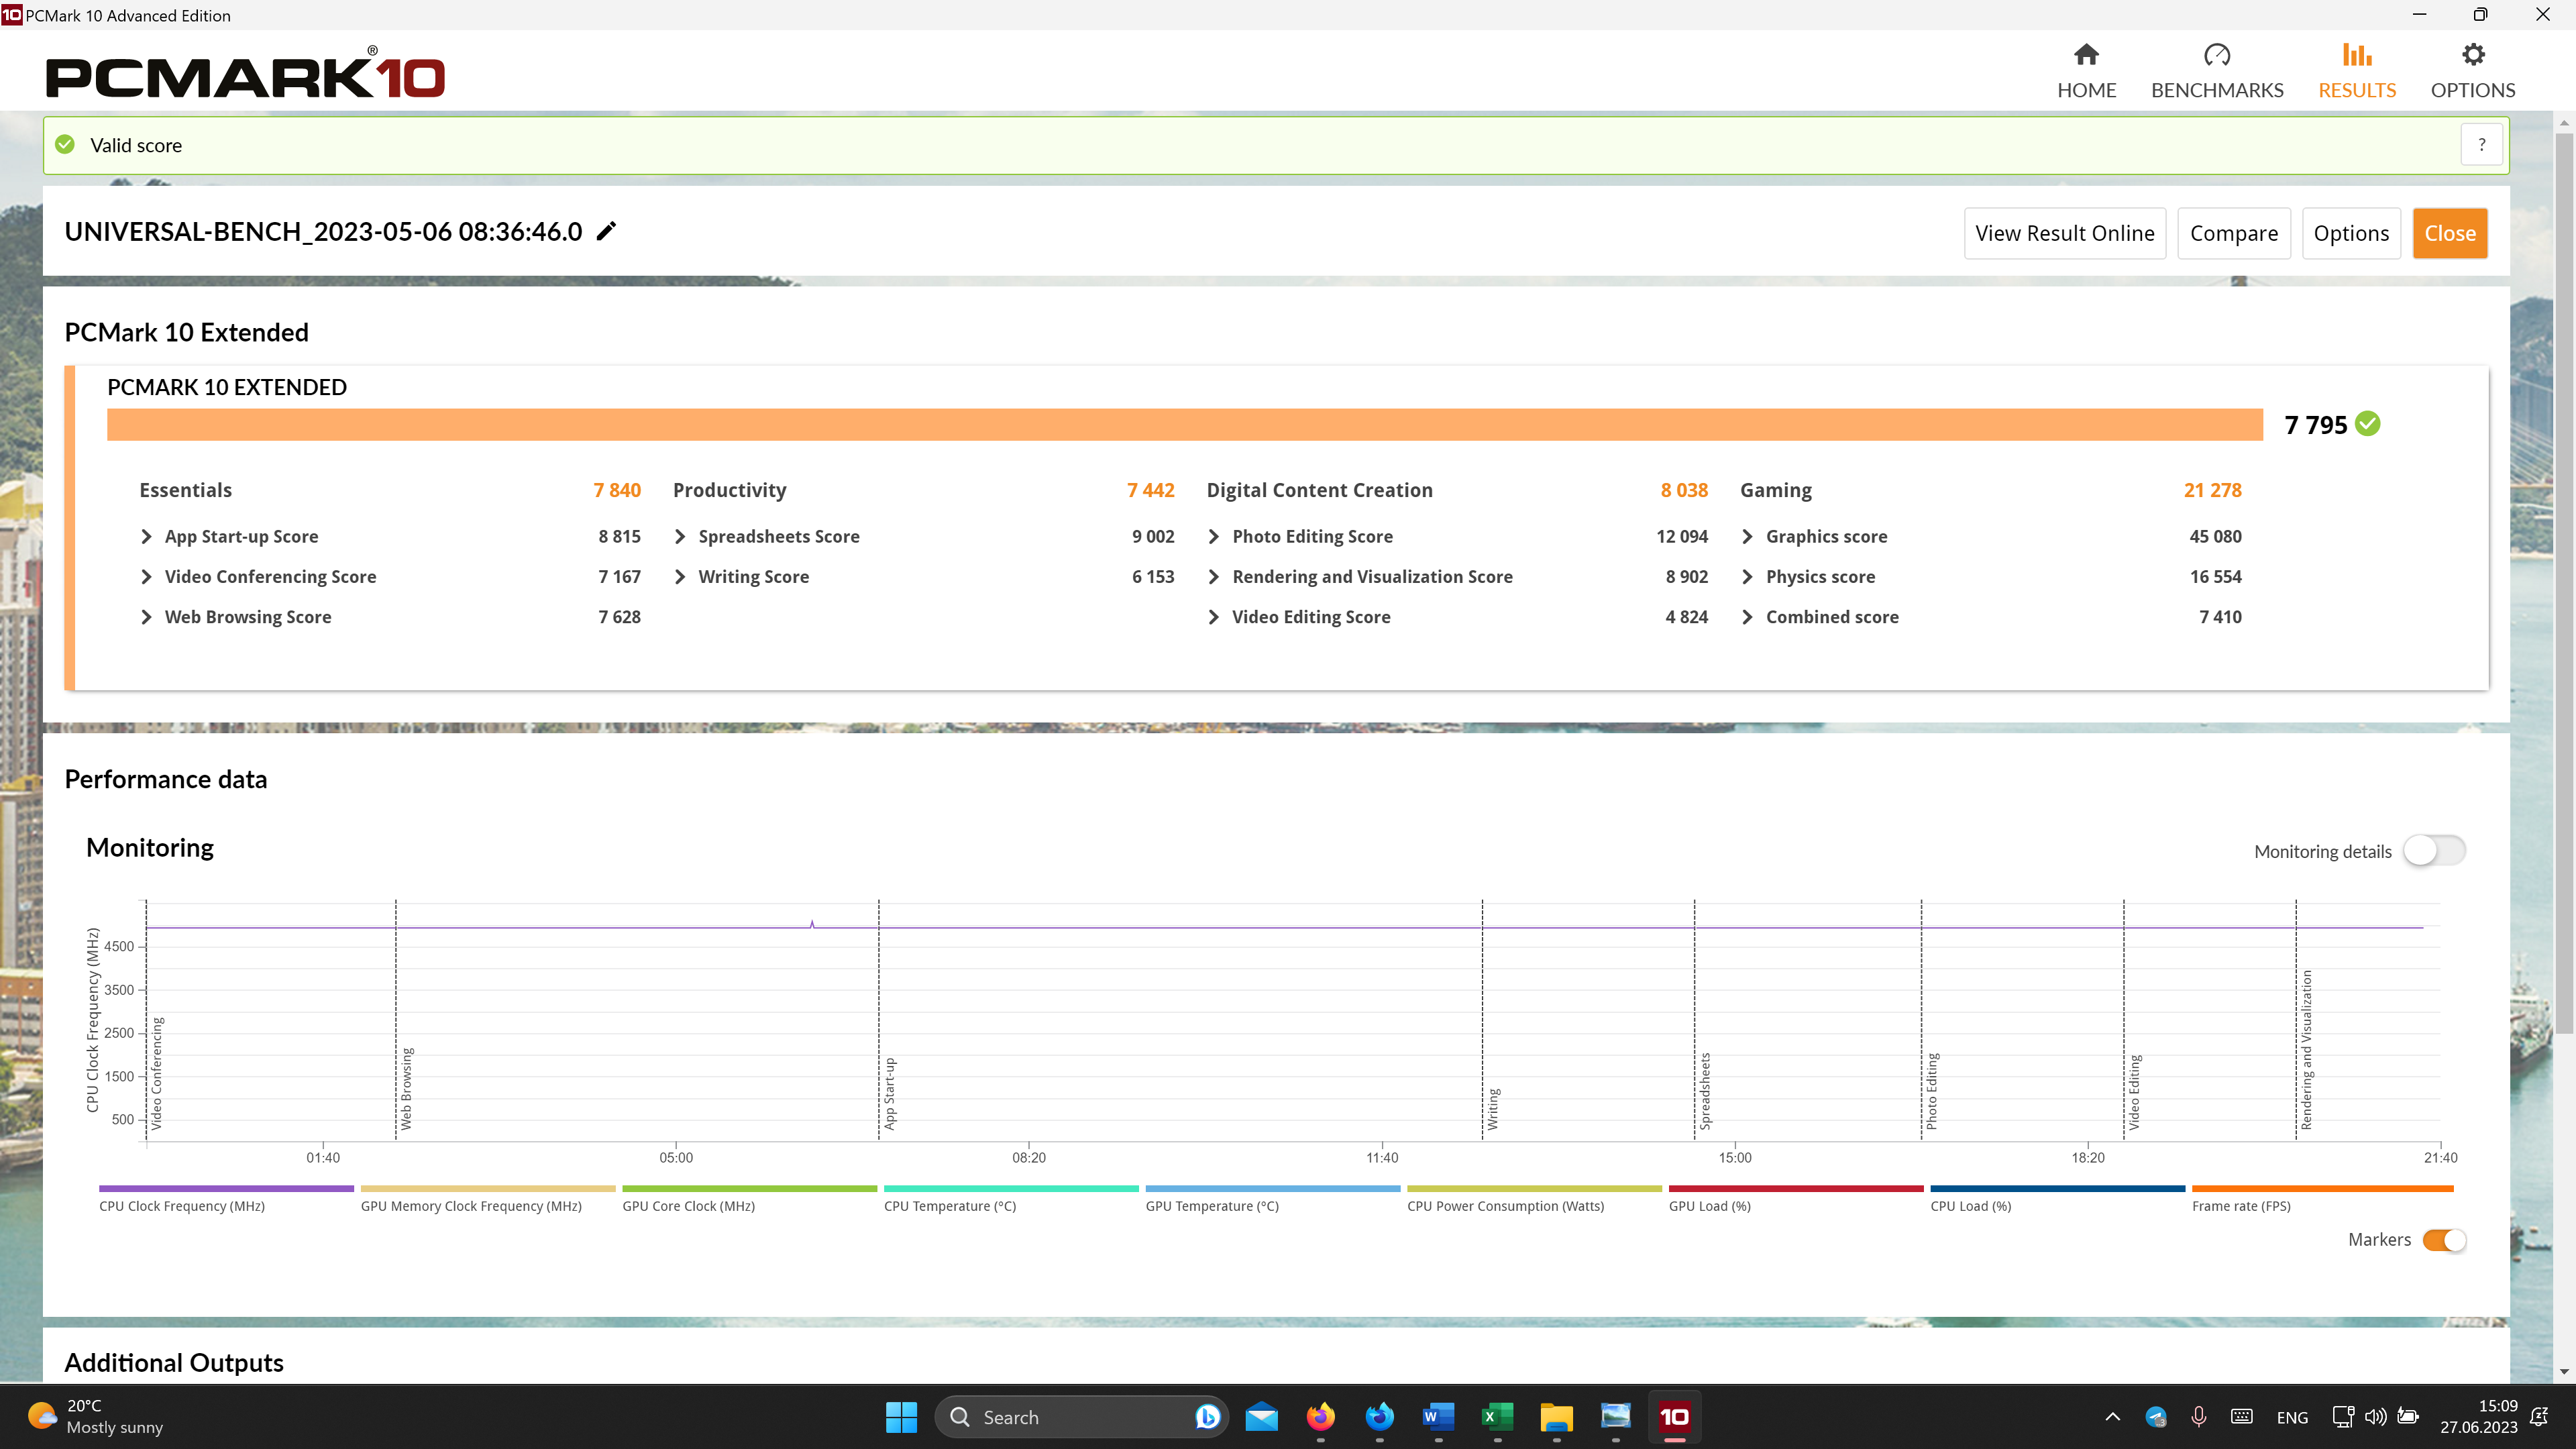Click the page vertical scrollbar
The width and height of the screenshot is (2576, 1449).
[2564, 584]
